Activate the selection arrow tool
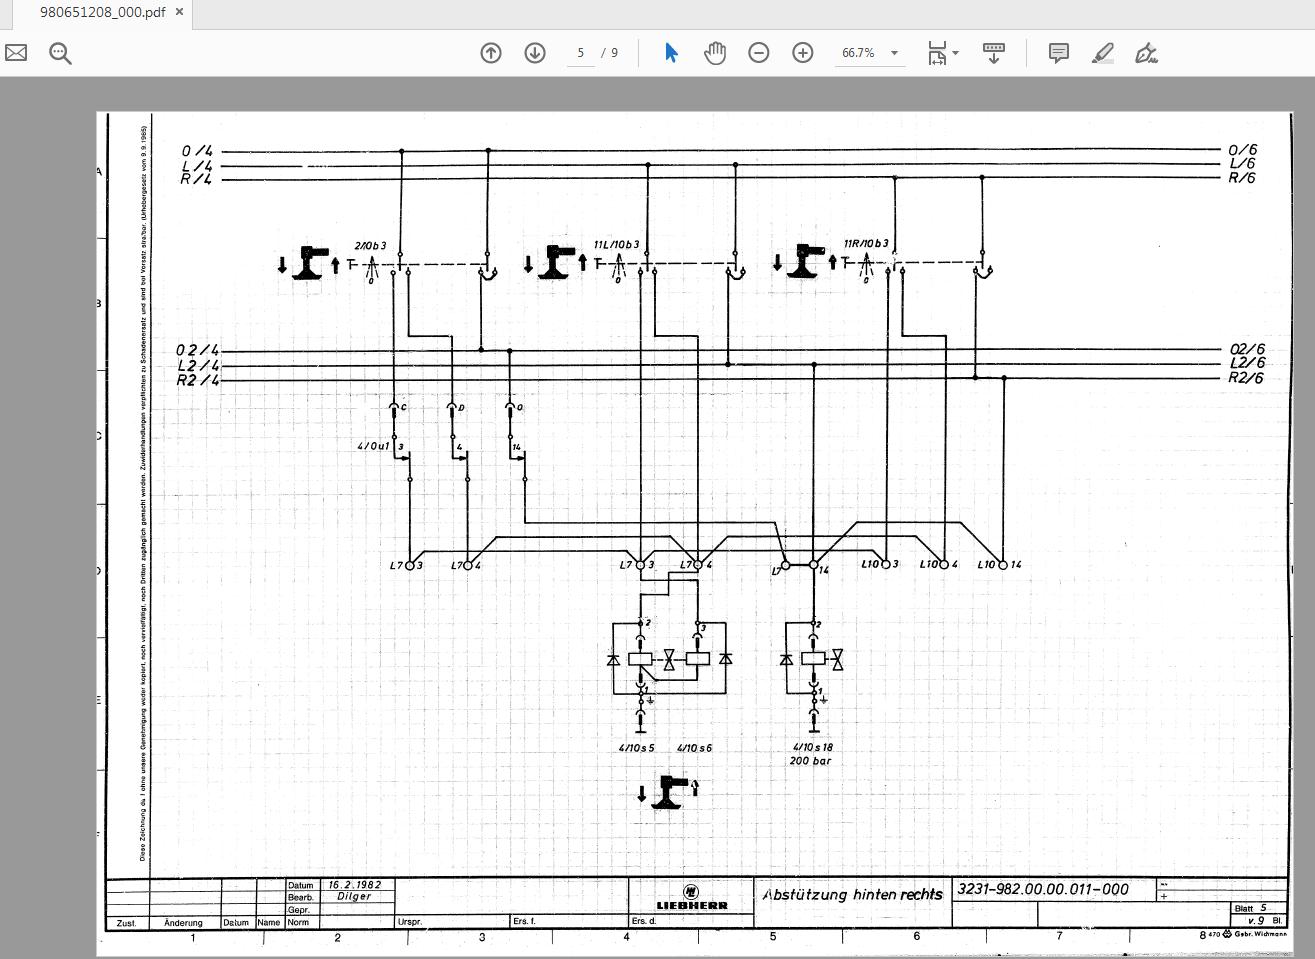Viewport: 1315px width, 959px height. pos(671,53)
